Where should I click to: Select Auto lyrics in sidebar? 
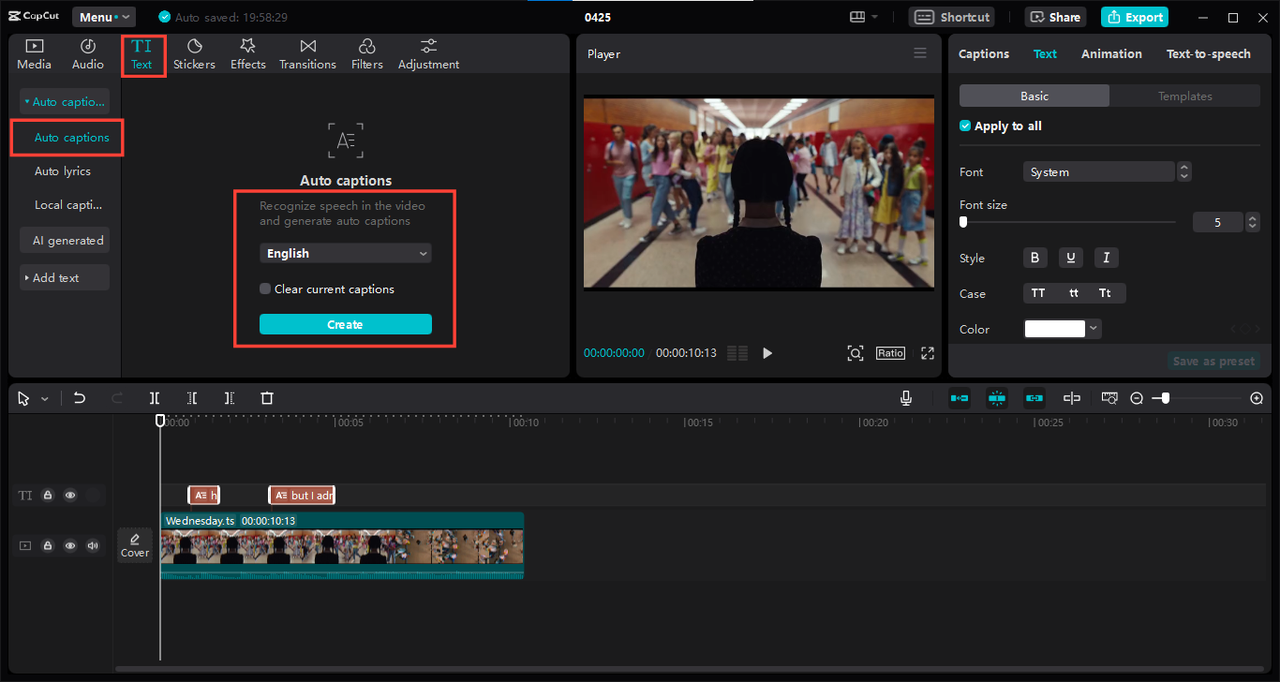pos(63,171)
